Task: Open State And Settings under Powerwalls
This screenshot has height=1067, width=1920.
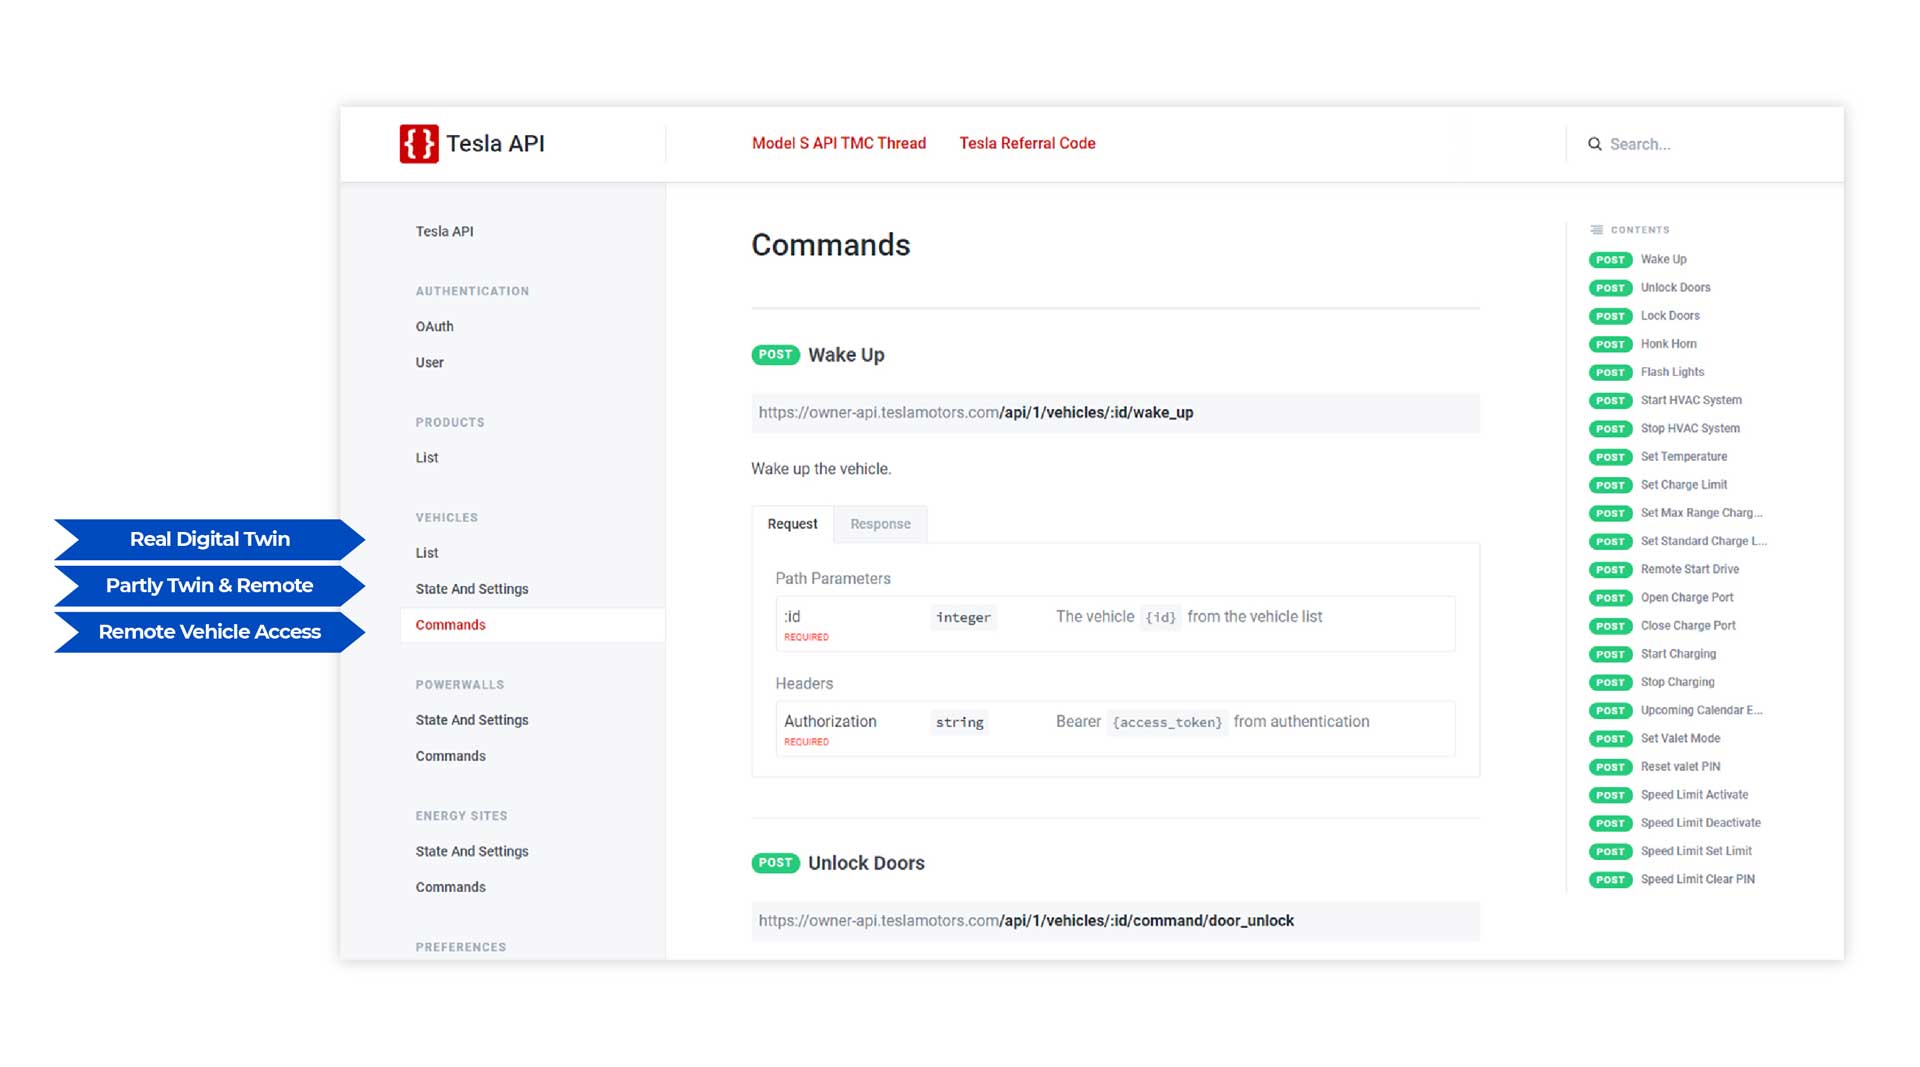Action: pos(471,719)
